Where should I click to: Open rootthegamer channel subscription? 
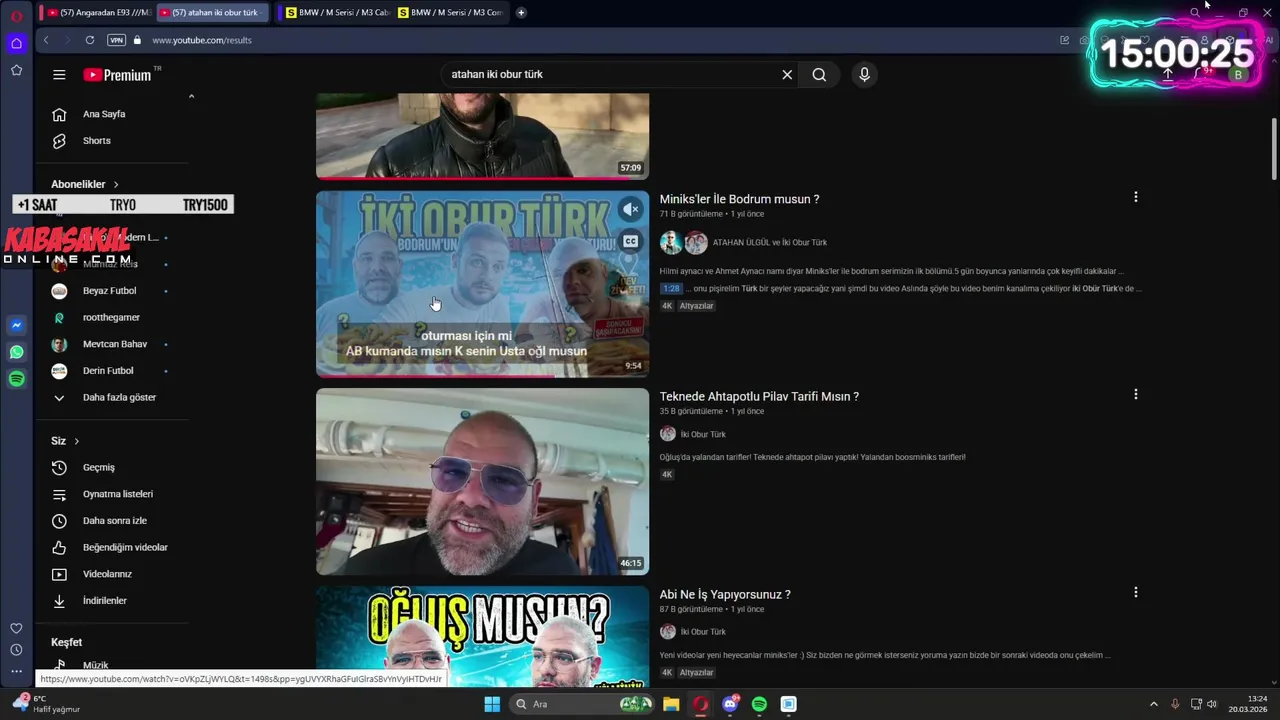(x=112, y=318)
